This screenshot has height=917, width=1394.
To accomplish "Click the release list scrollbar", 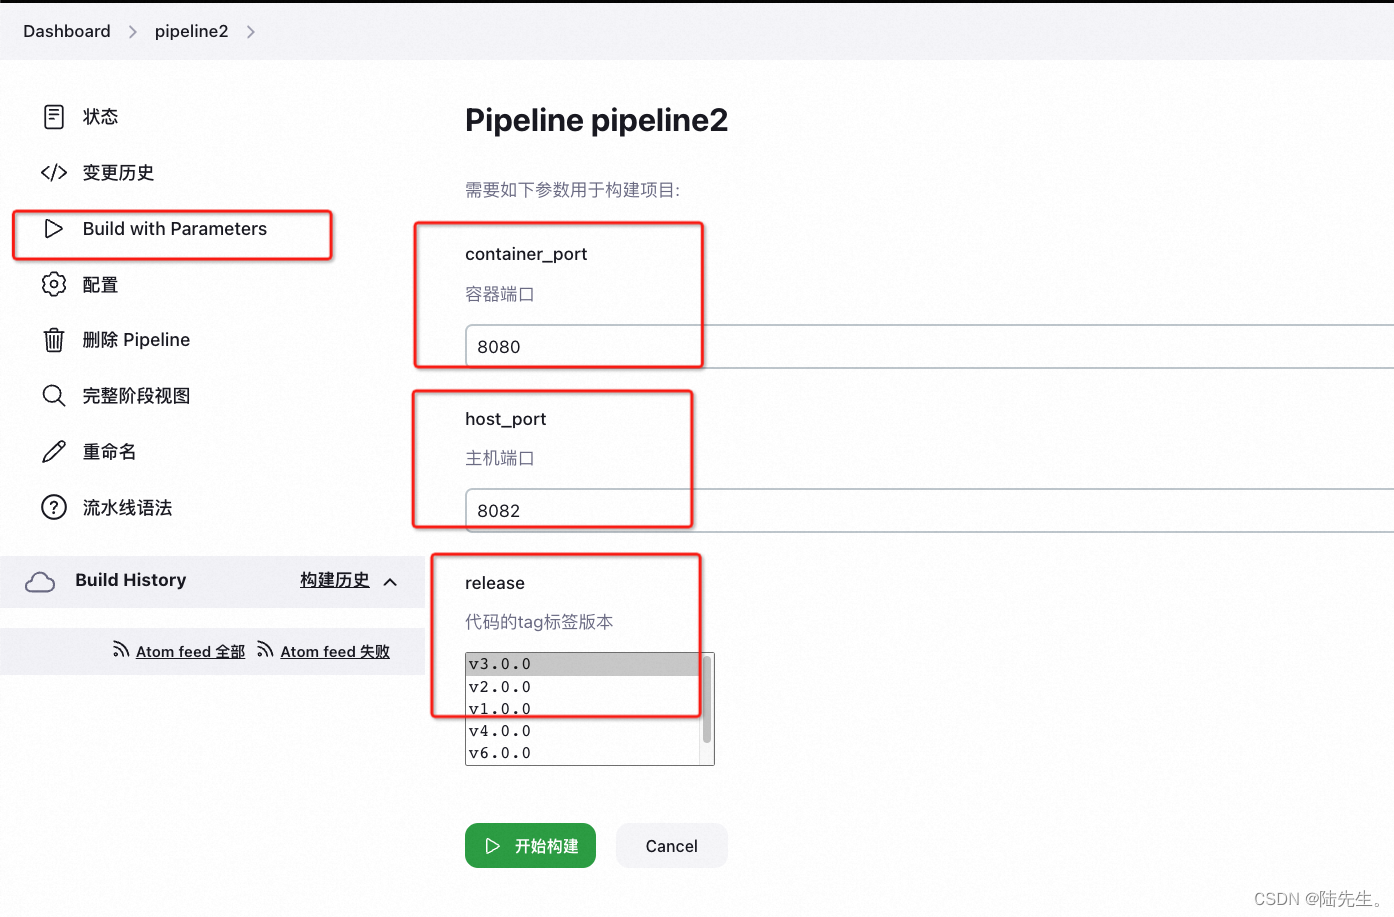I will [707, 700].
